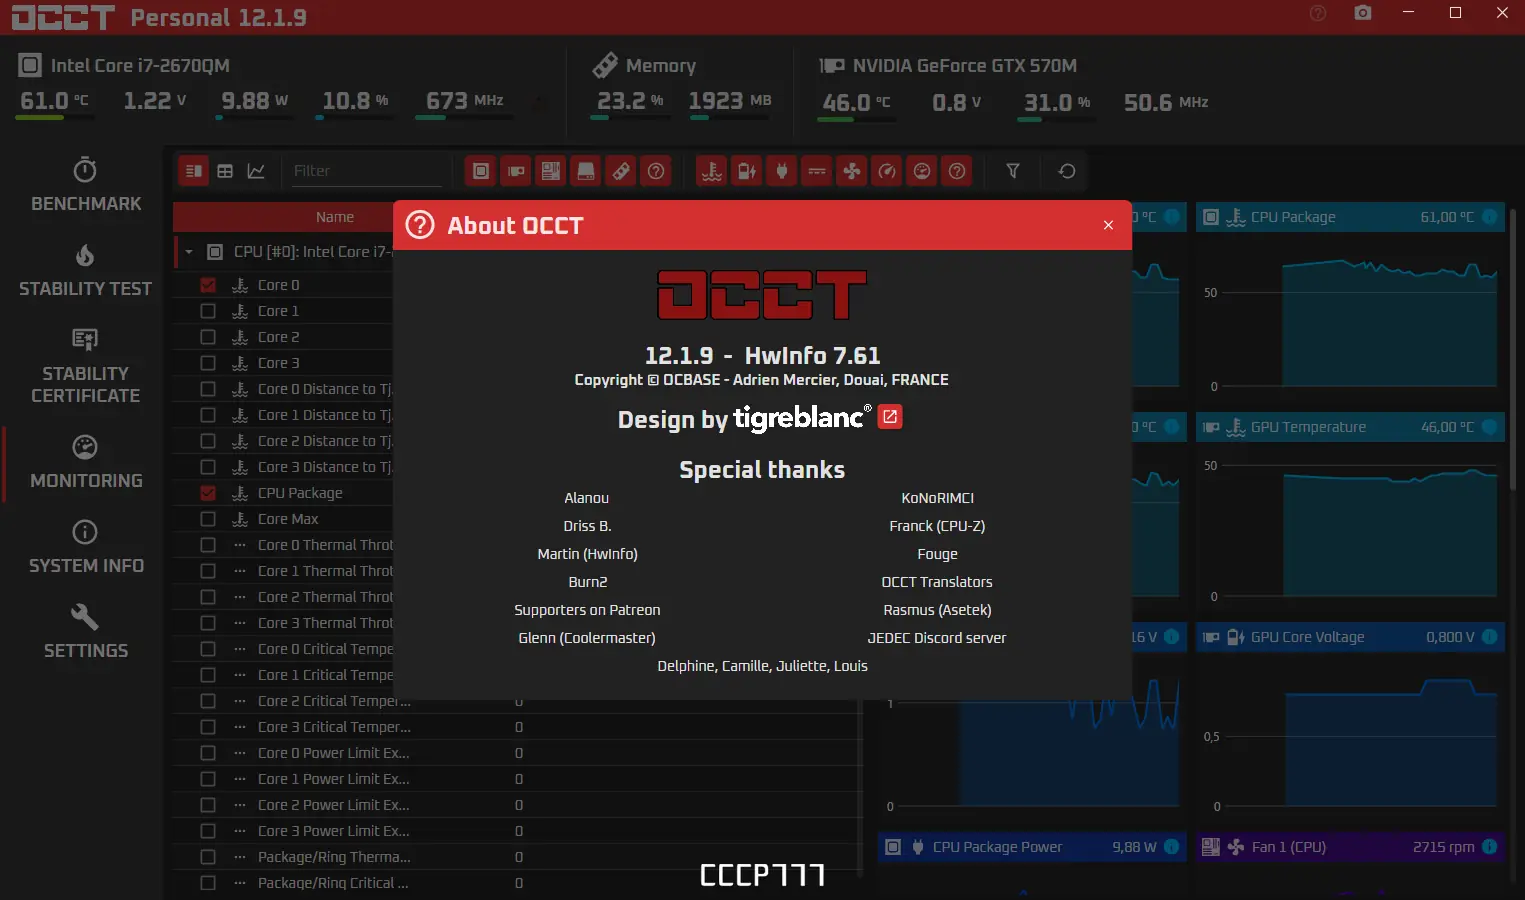Click the Name column header

click(335, 217)
